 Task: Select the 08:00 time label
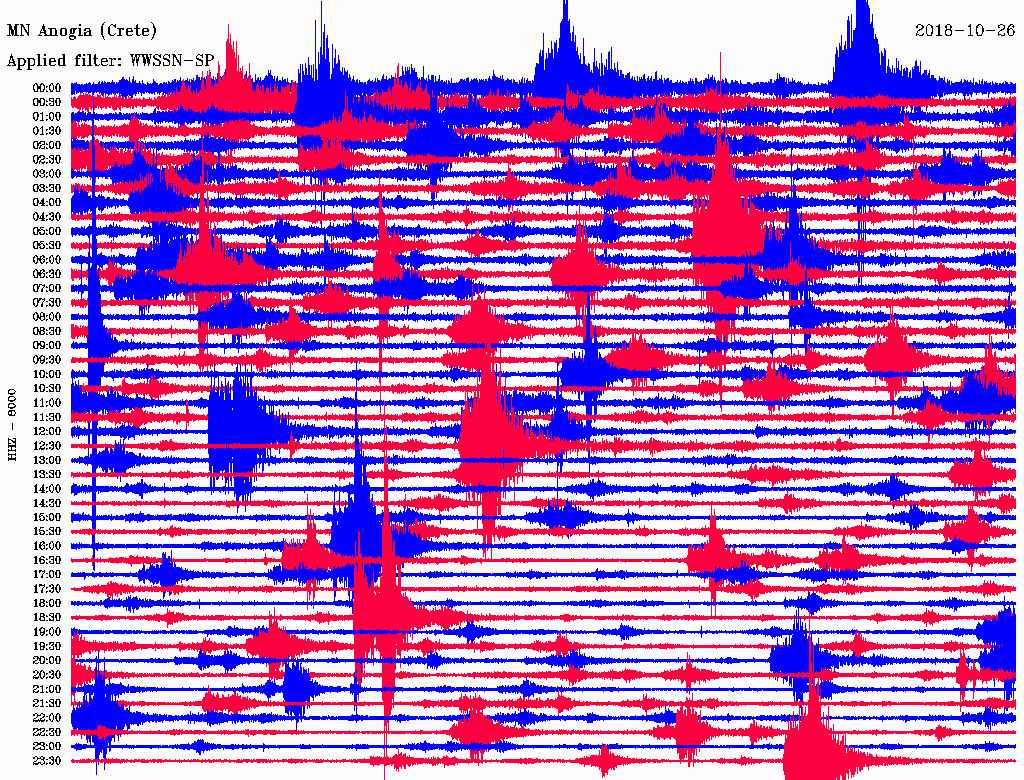click(x=47, y=317)
